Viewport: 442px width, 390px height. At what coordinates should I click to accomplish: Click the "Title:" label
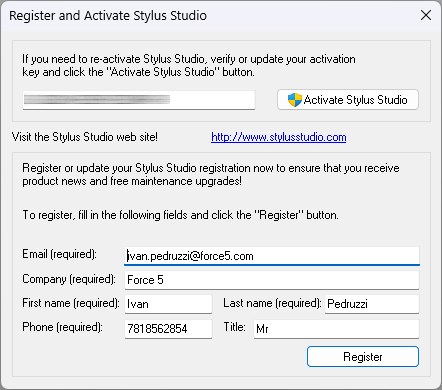tap(234, 327)
